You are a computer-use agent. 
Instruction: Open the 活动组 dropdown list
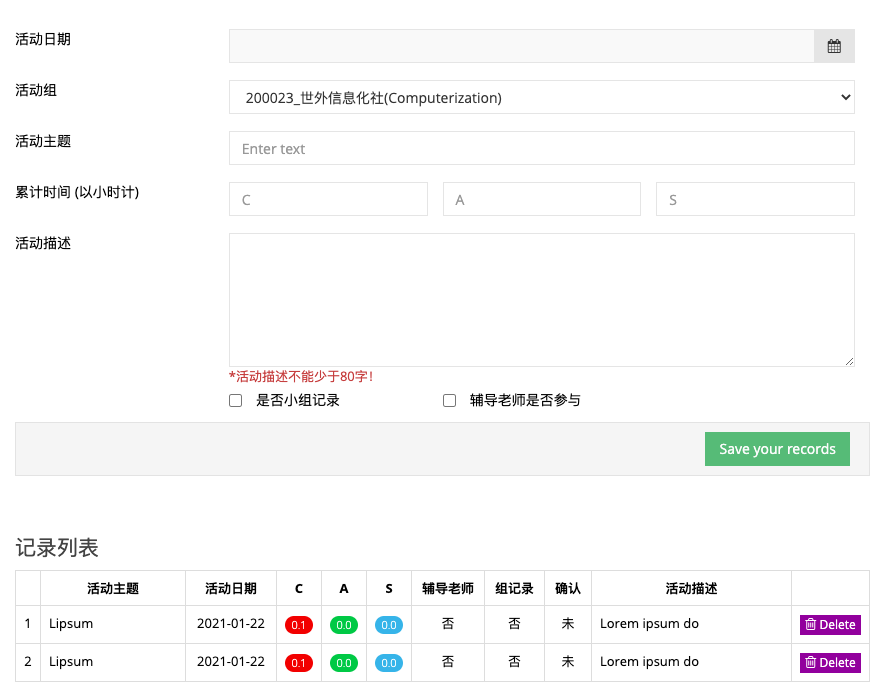point(541,98)
